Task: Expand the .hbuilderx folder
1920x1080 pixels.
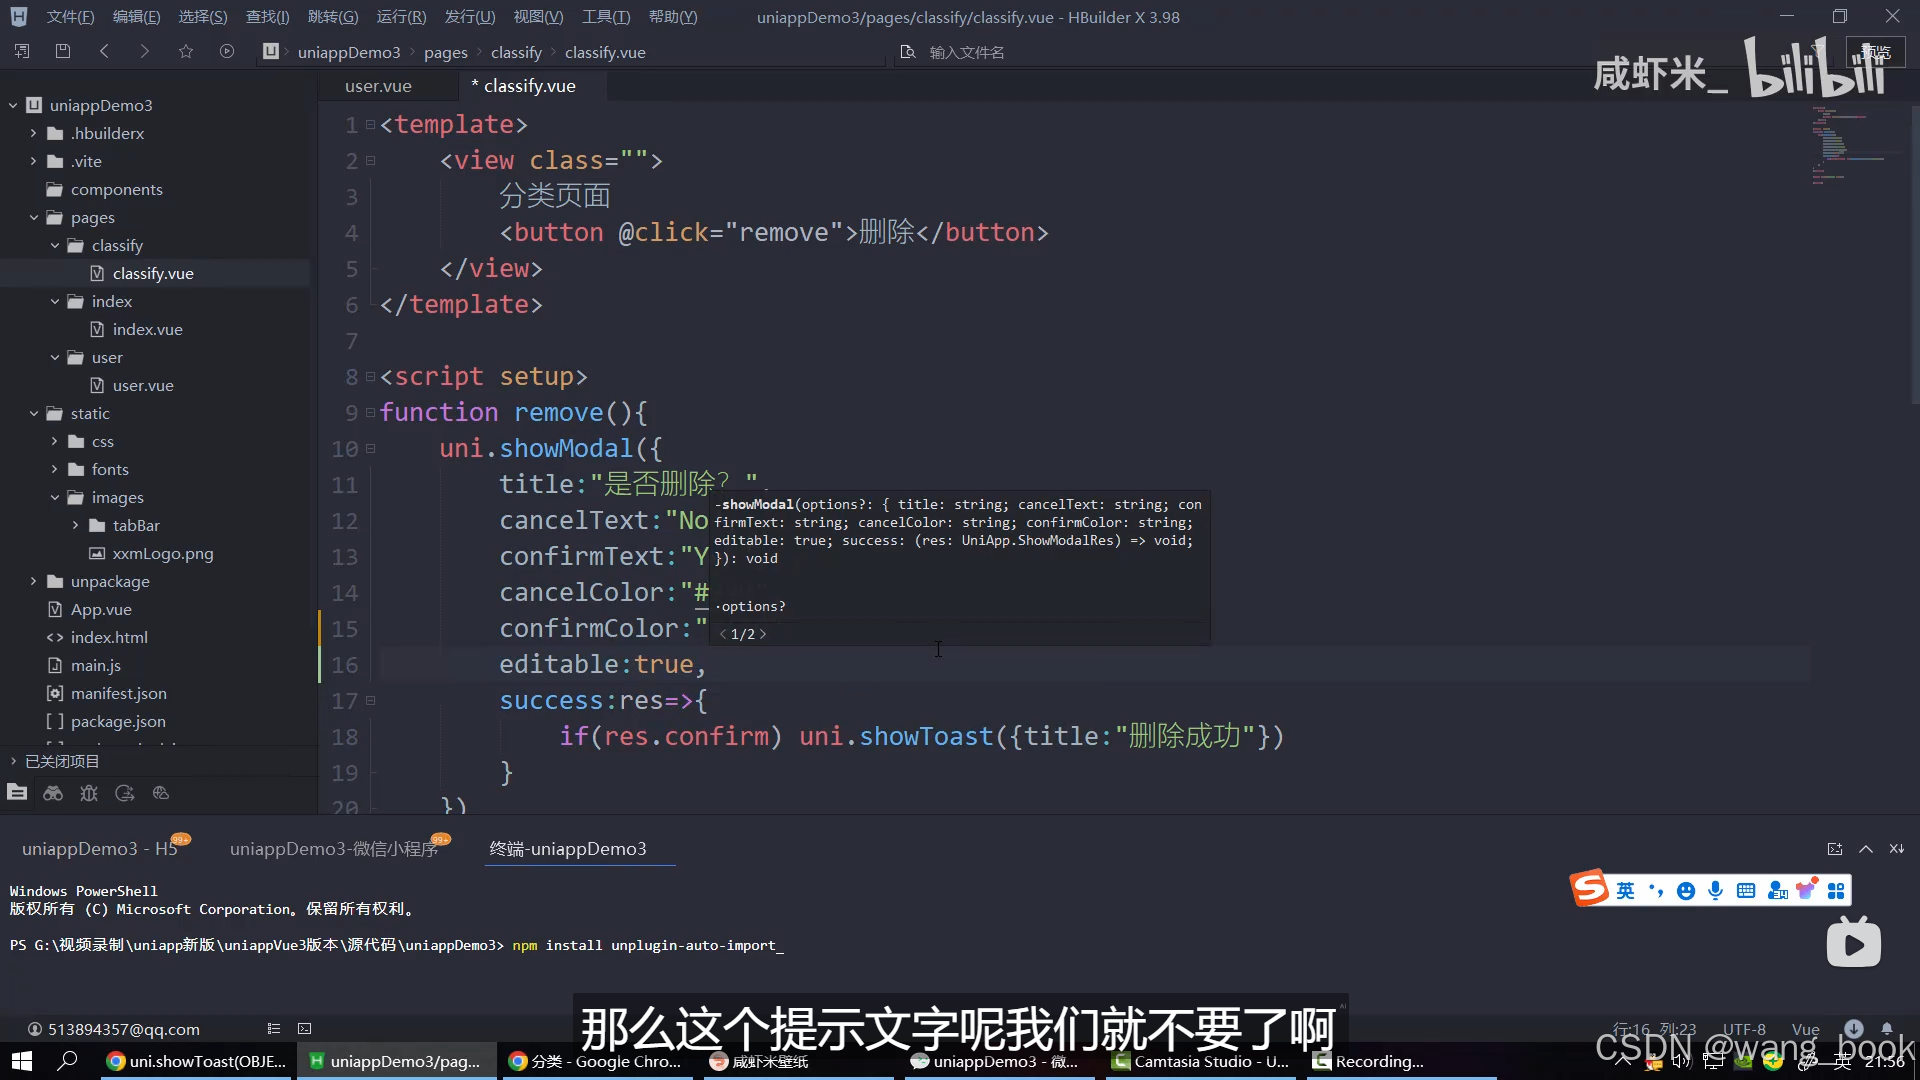Action: click(x=33, y=133)
